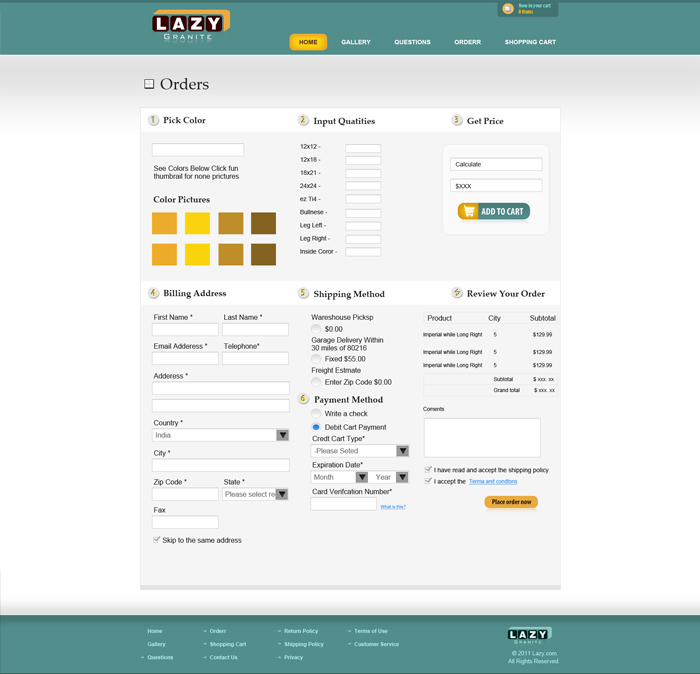700x674 pixels.
Task: Select Warehouse Pickup $0.00 radio
Action: point(316,329)
